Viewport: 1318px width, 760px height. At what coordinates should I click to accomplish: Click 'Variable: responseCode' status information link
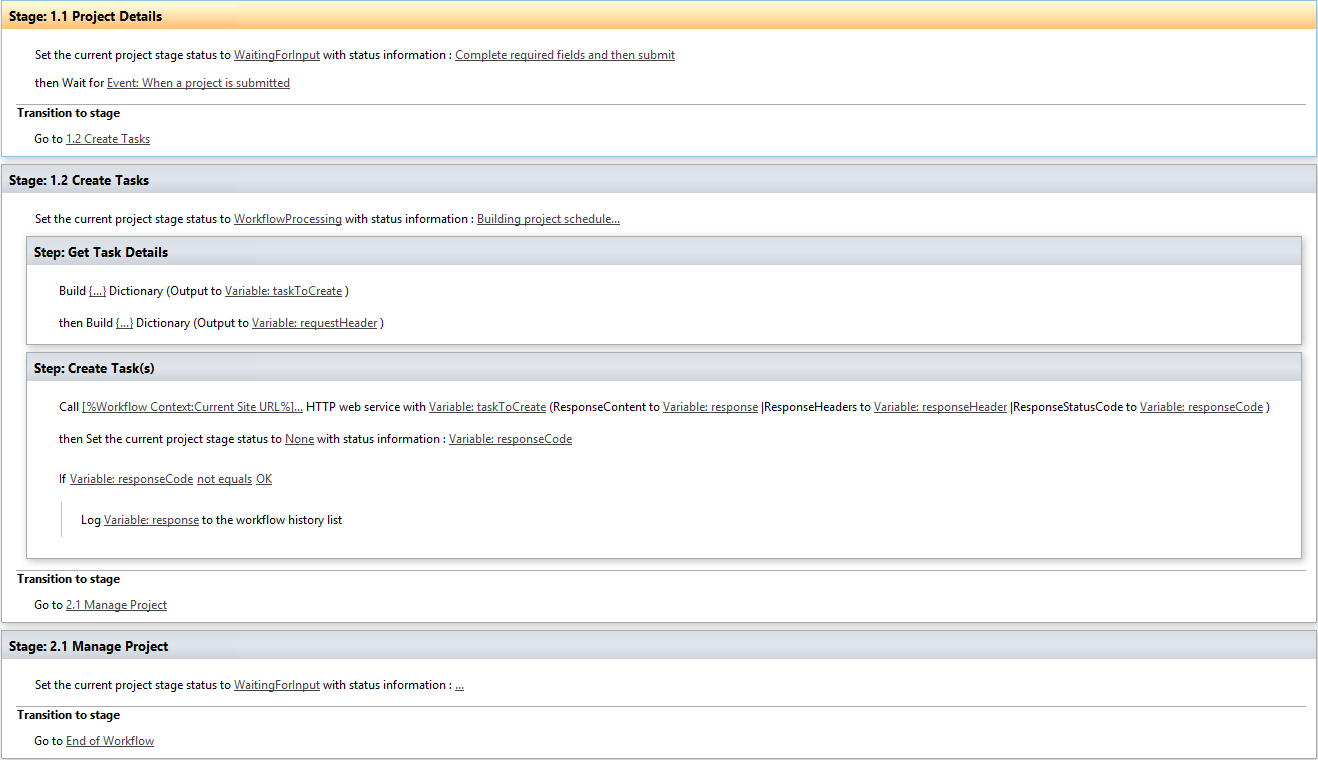coord(510,439)
